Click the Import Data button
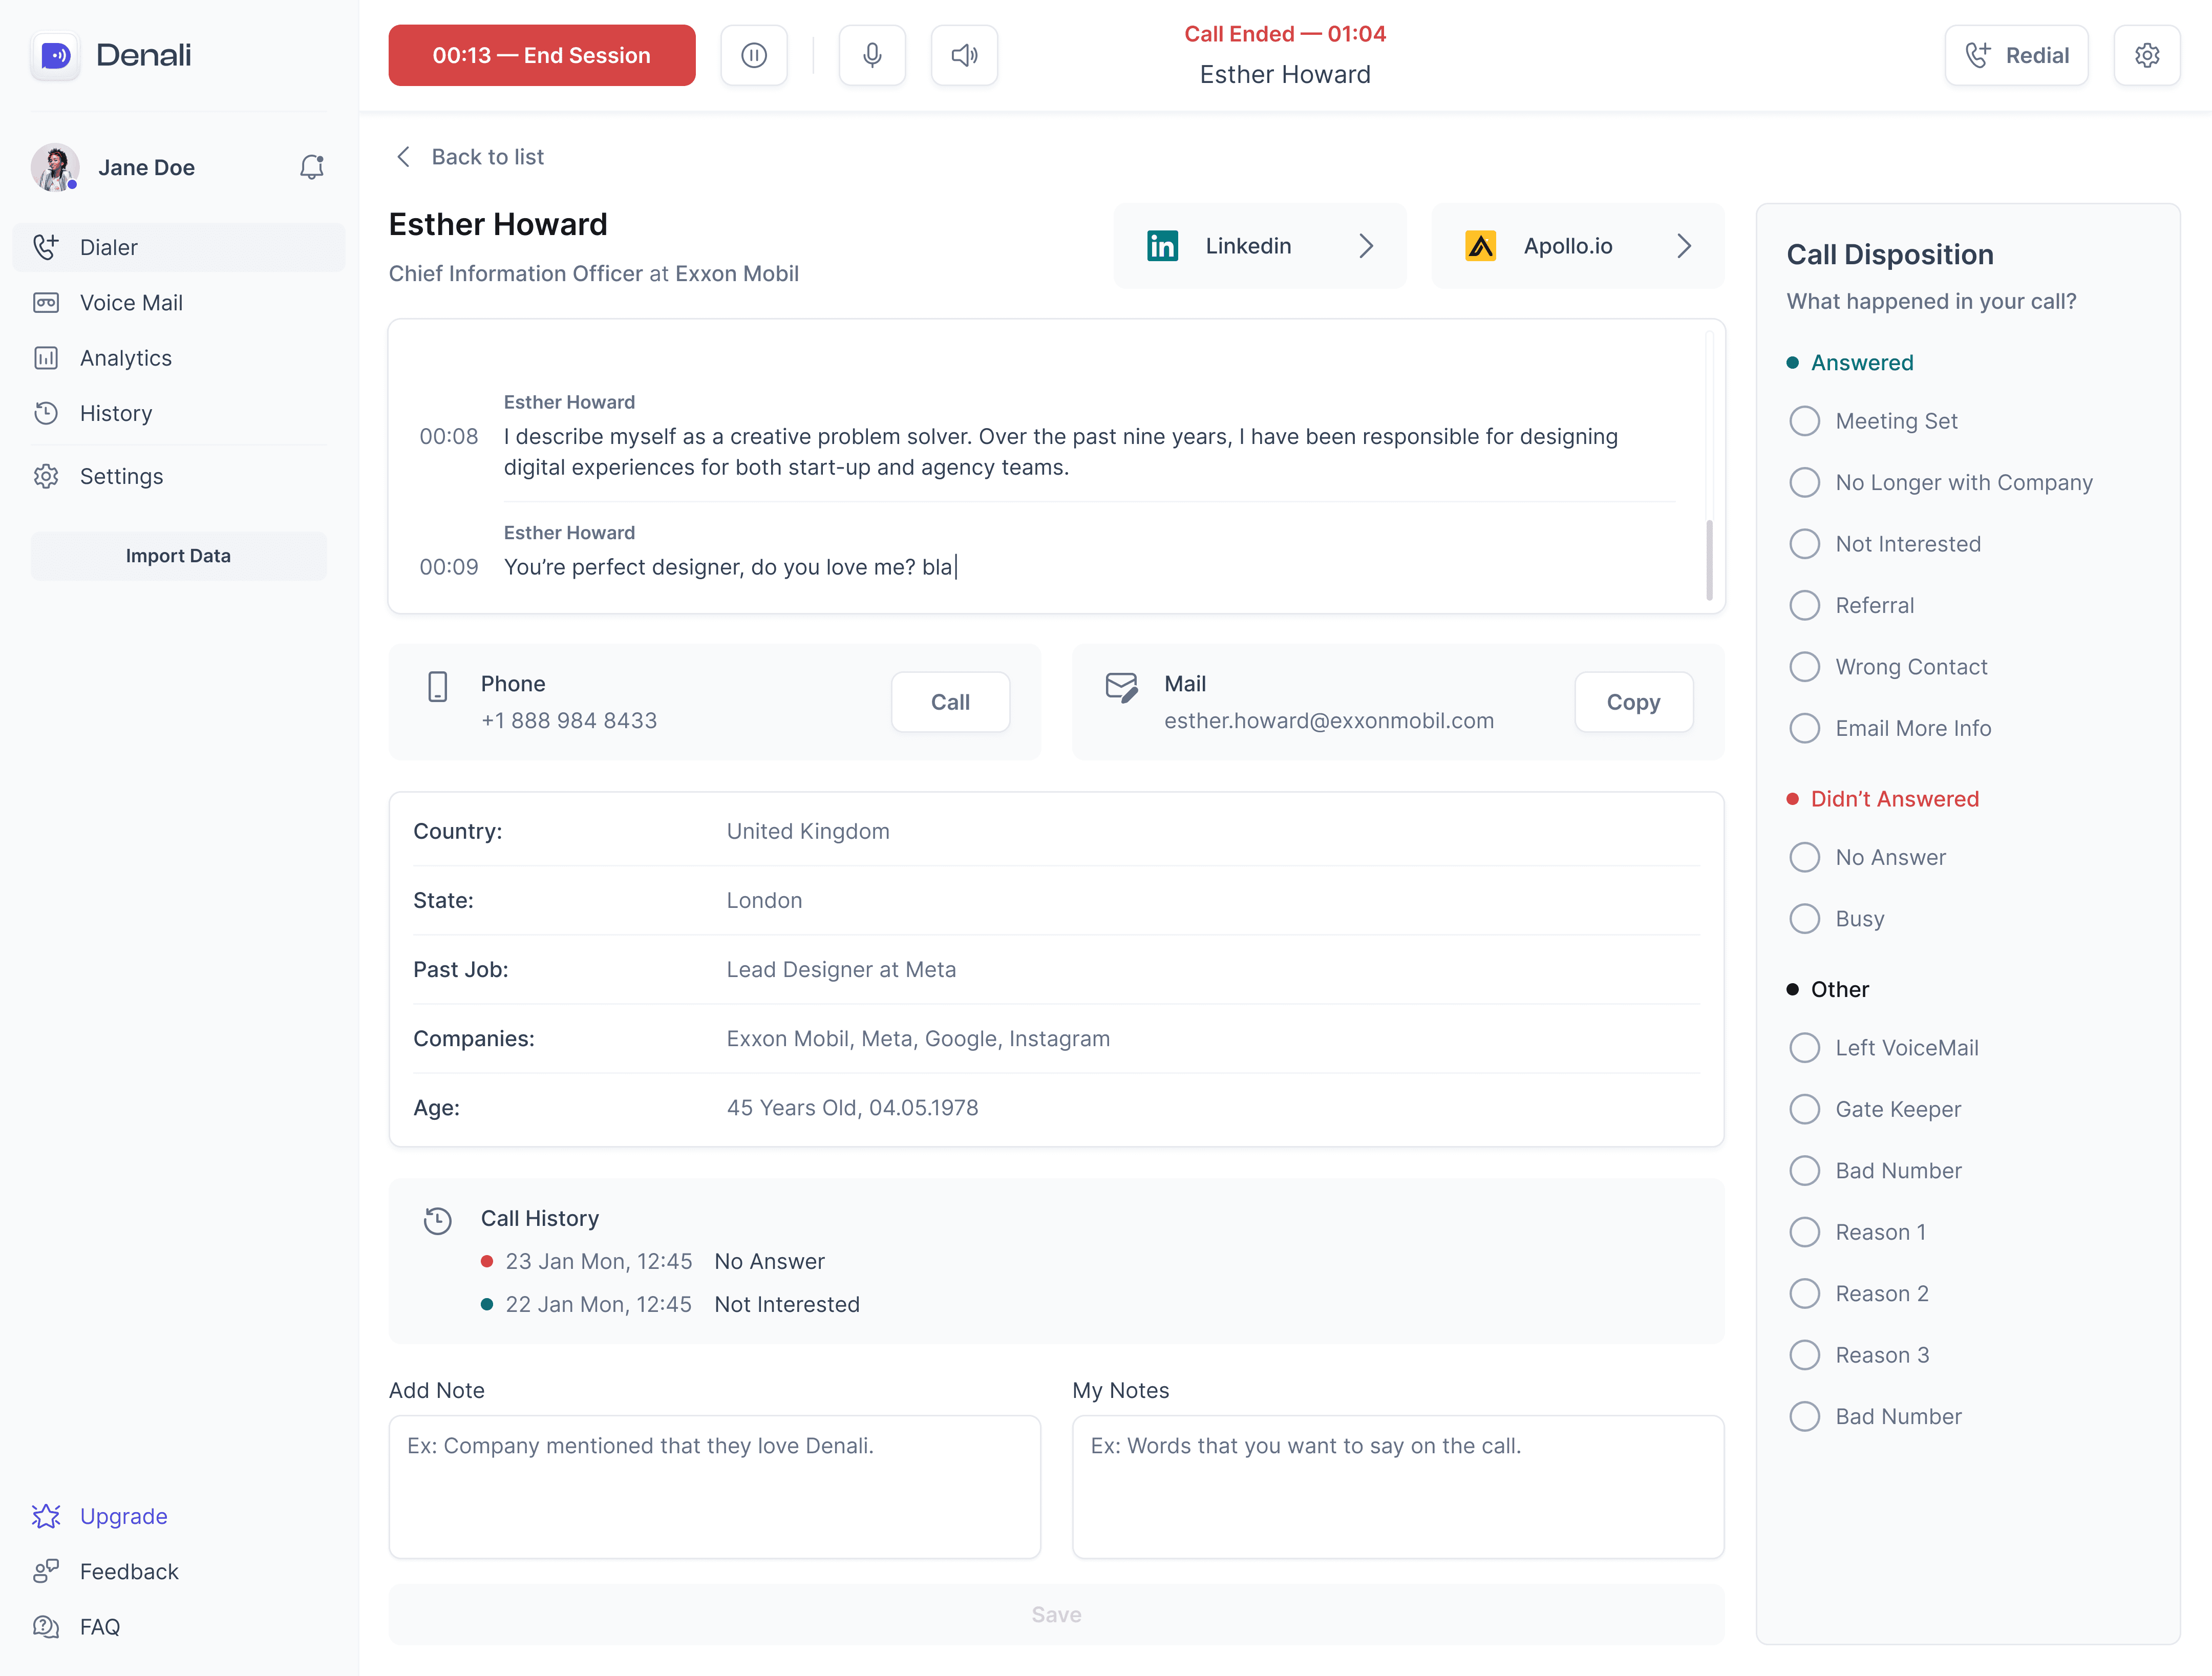The width and height of the screenshot is (2212, 1676). tap(179, 556)
